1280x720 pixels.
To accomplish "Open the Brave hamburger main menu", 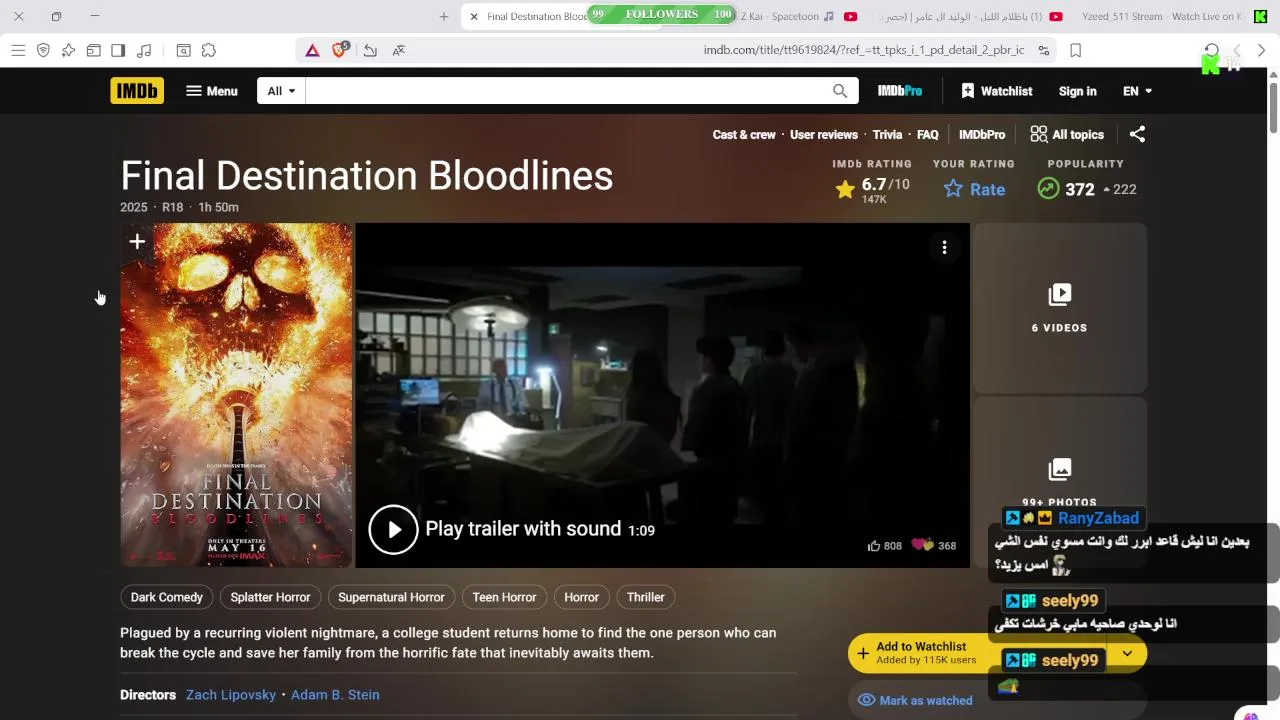I will [18, 50].
